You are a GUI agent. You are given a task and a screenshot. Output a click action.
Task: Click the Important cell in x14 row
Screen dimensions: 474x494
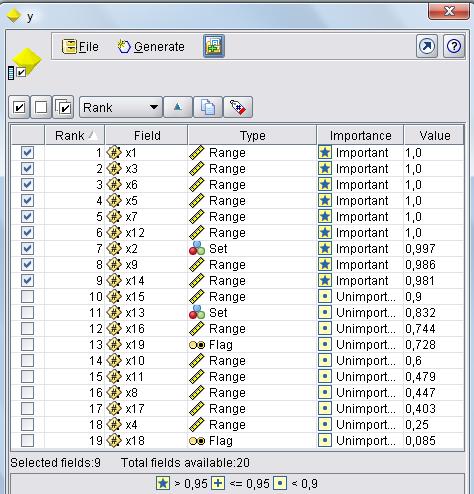[360, 281]
